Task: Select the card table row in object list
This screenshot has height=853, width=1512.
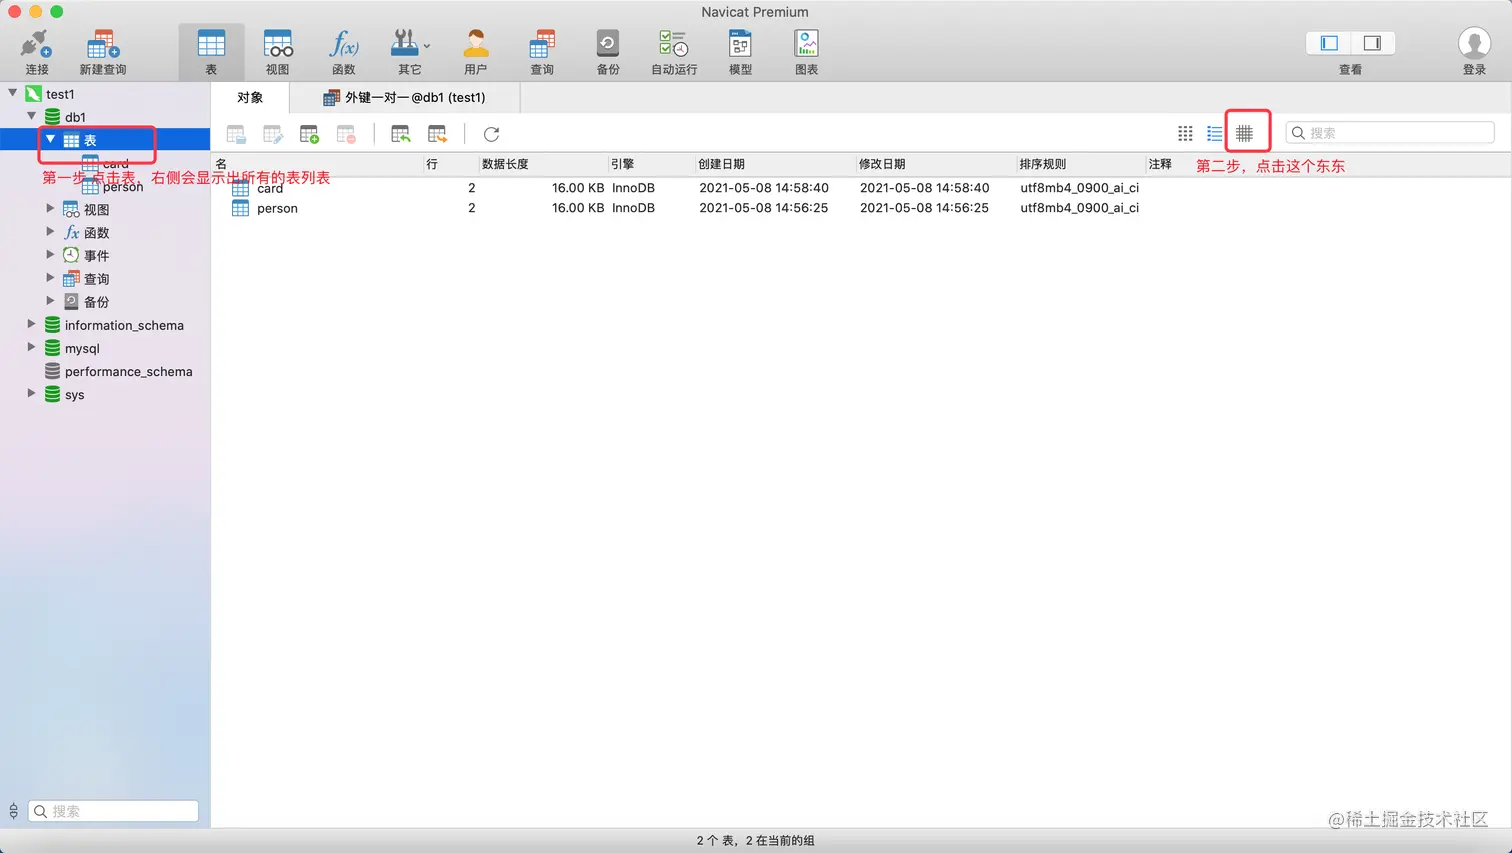Action: pyautogui.click(x=860, y=188)
